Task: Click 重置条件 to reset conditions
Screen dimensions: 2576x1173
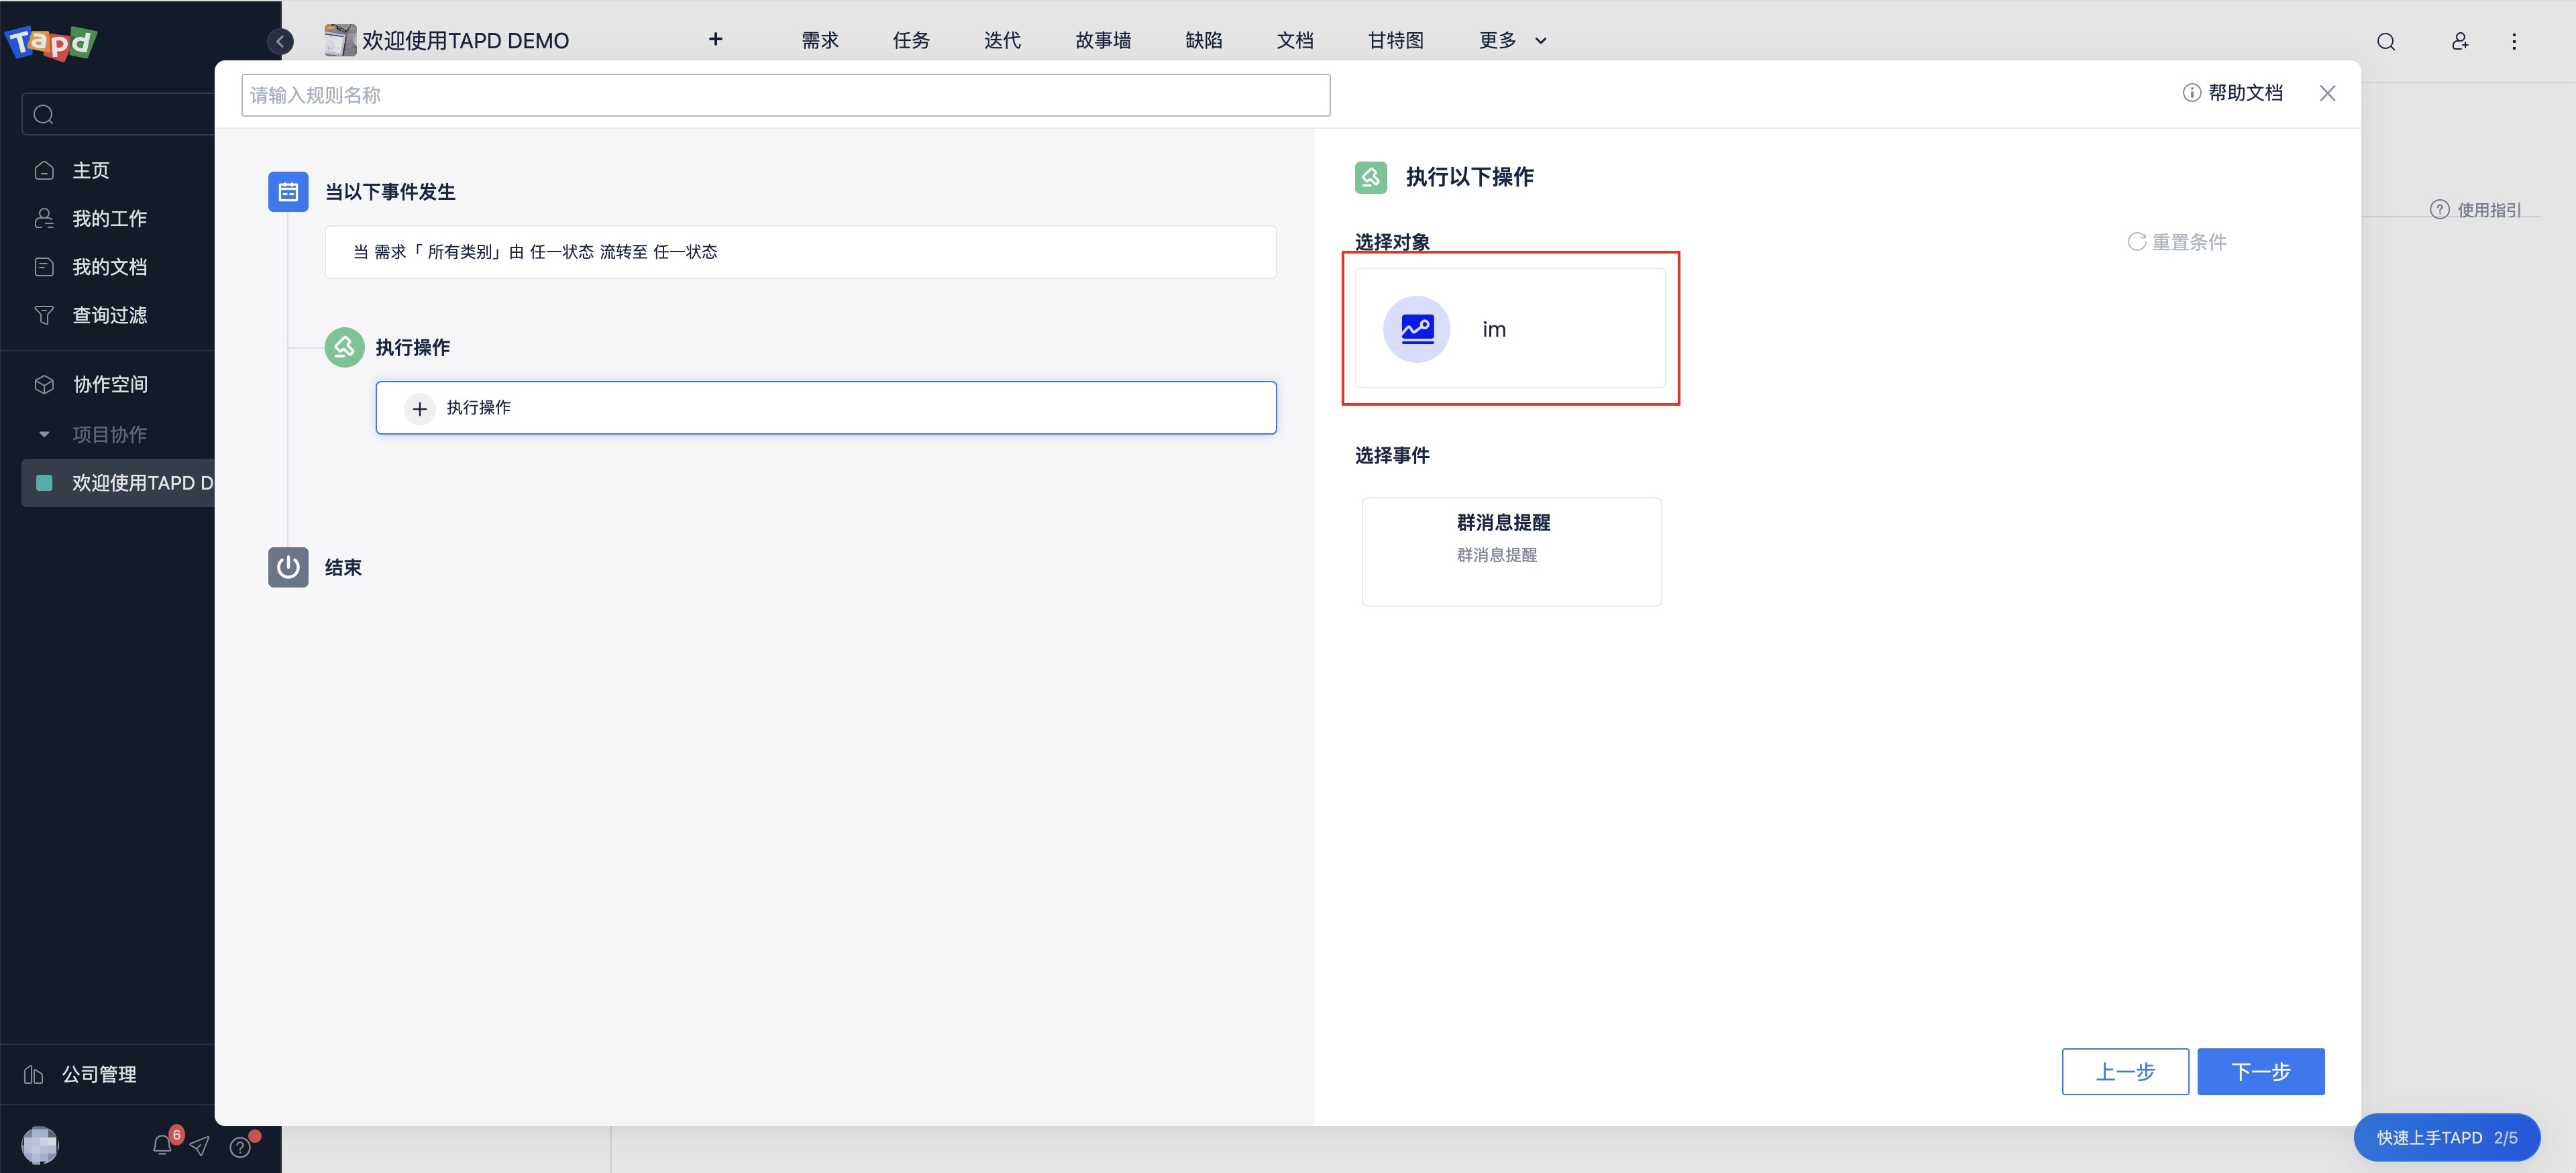Action: (2177, 241)
